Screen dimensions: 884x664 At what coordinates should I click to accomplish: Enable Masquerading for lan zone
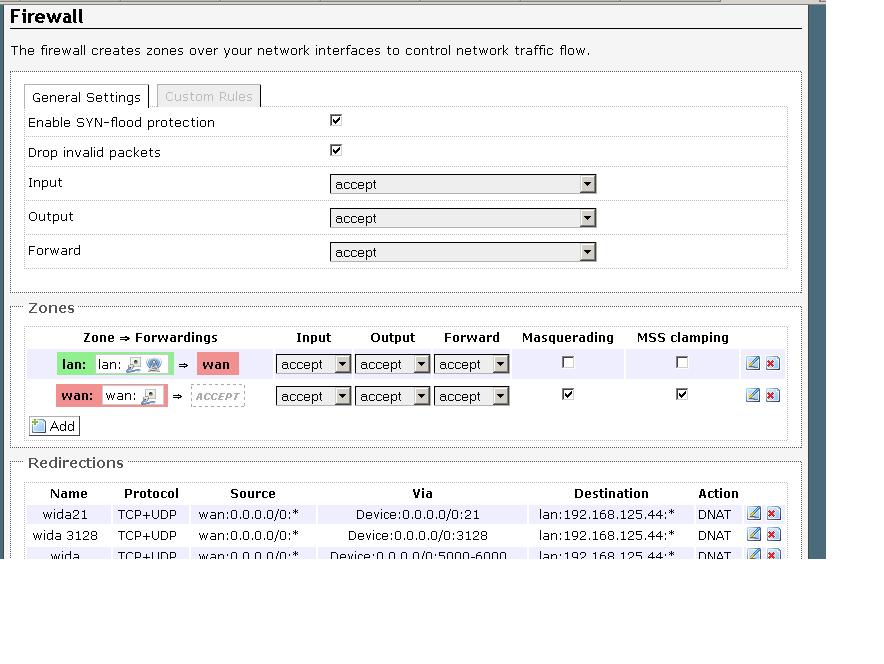568,362
